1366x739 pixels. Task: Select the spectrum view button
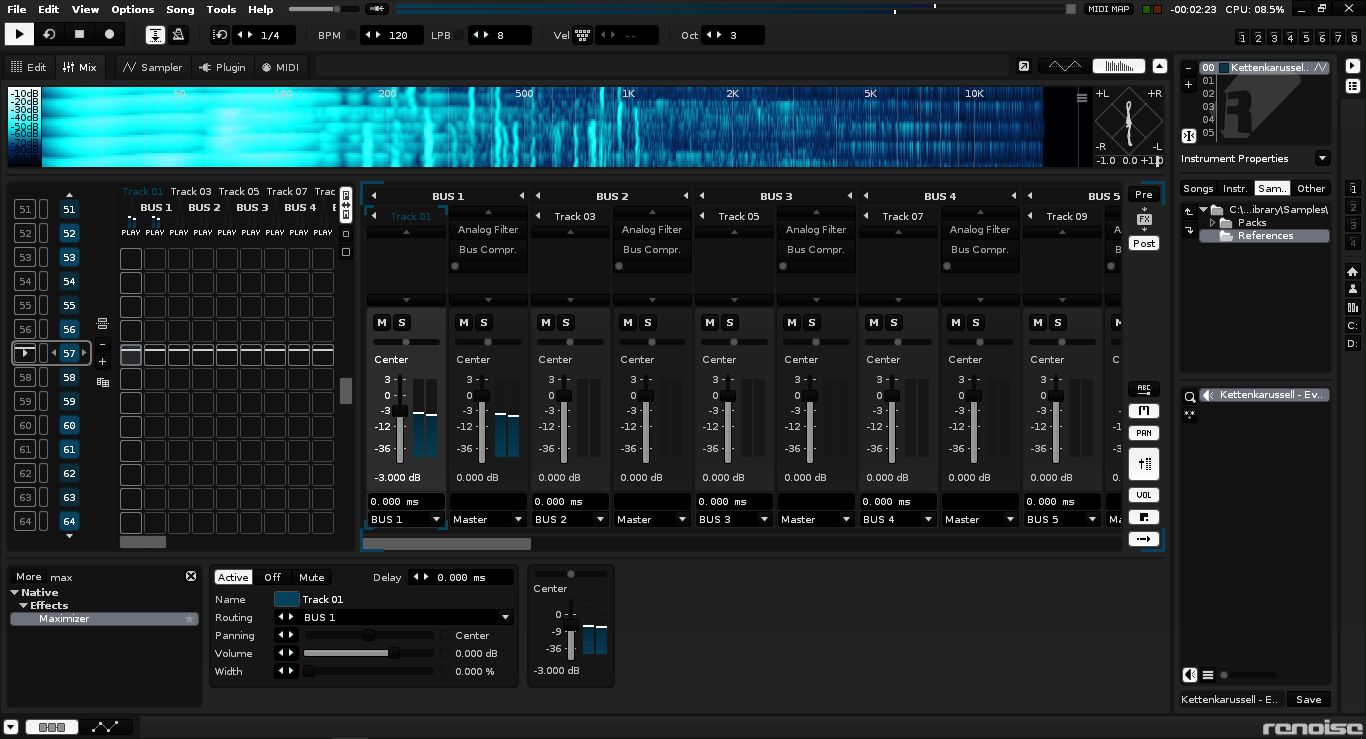click(1119, 66)
